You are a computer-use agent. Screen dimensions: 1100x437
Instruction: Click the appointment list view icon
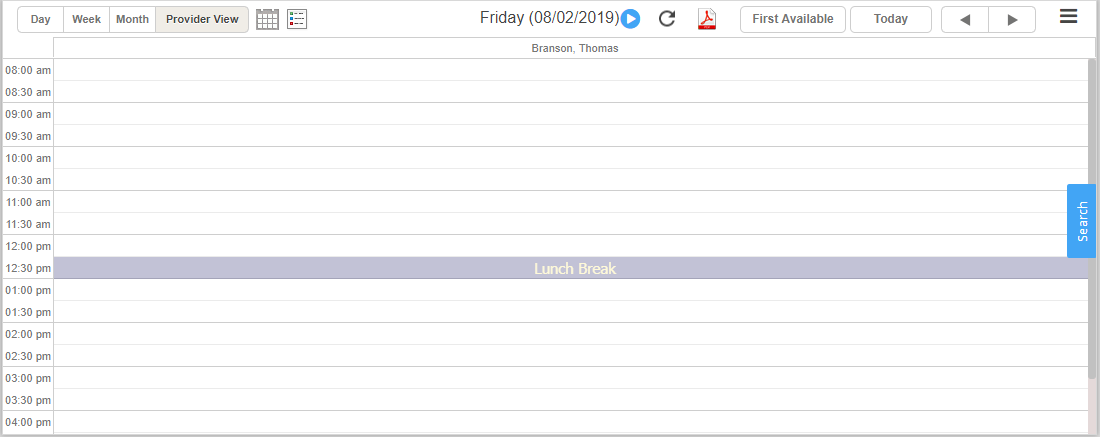click(x=297, y=19)
